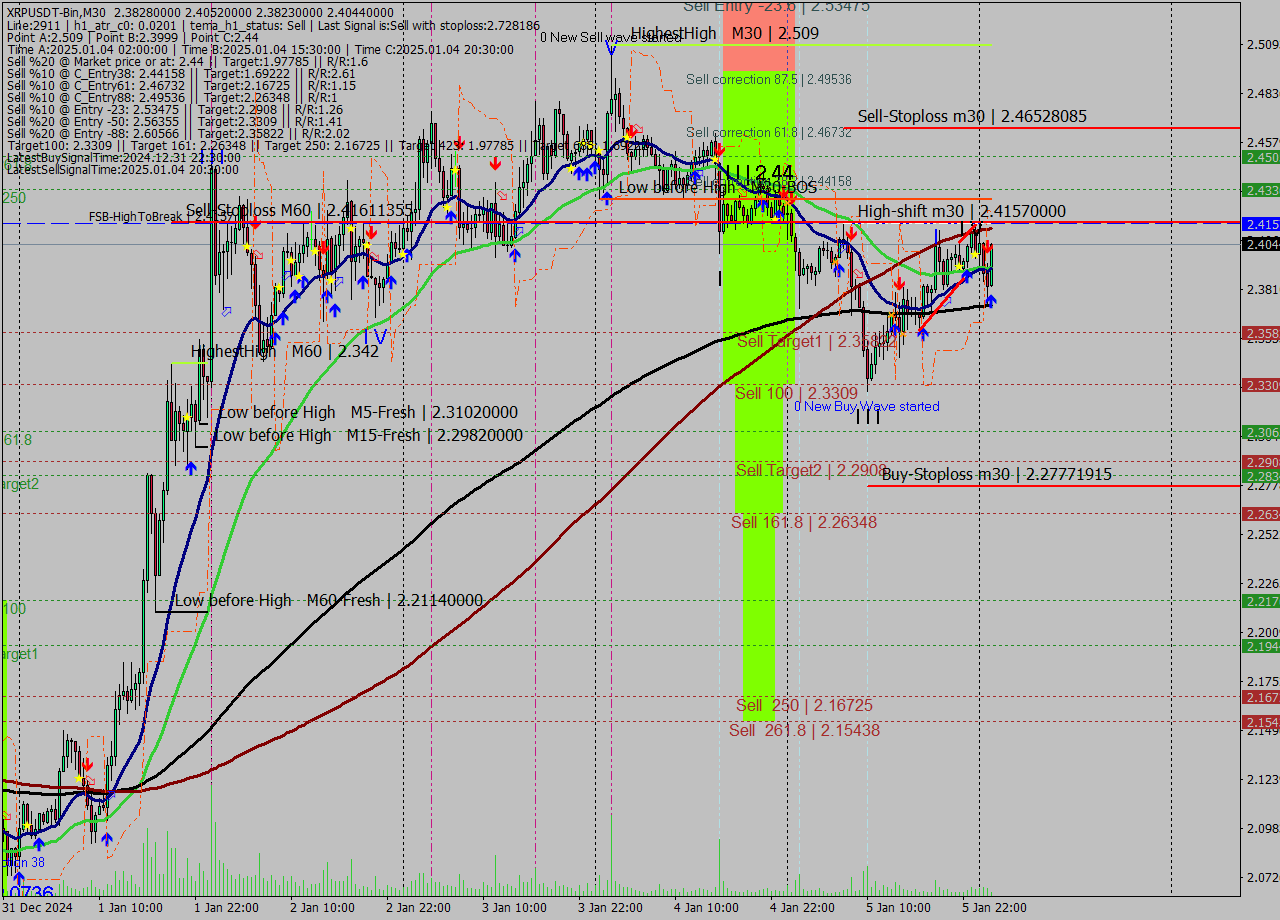Select the red 2.167 price tag
The width and height of the screenshot is (1280, 920).
coord(1261,697)
